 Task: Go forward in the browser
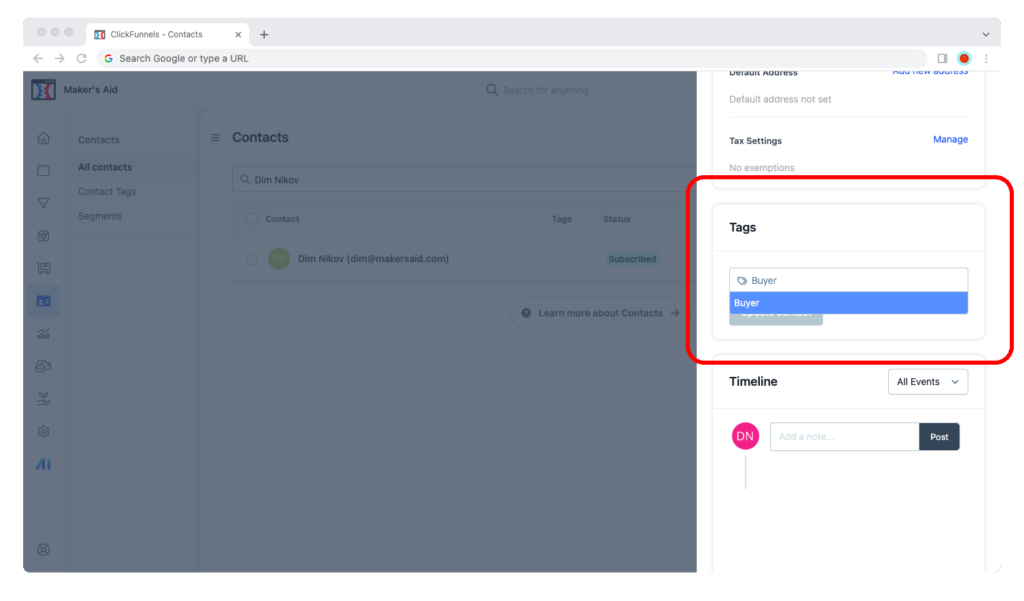click(x=60, y=58)
